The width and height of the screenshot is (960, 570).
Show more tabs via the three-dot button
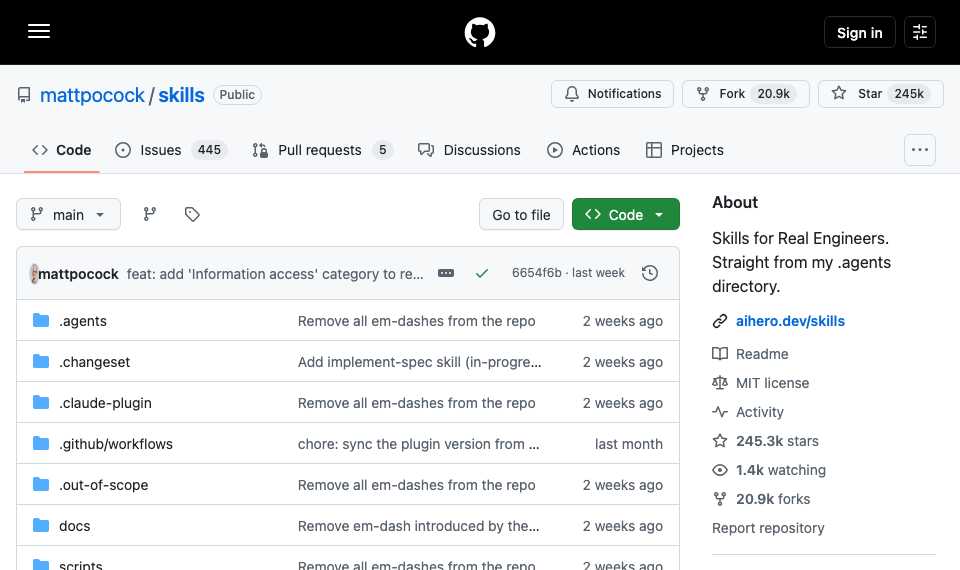(x=920, y=150)
